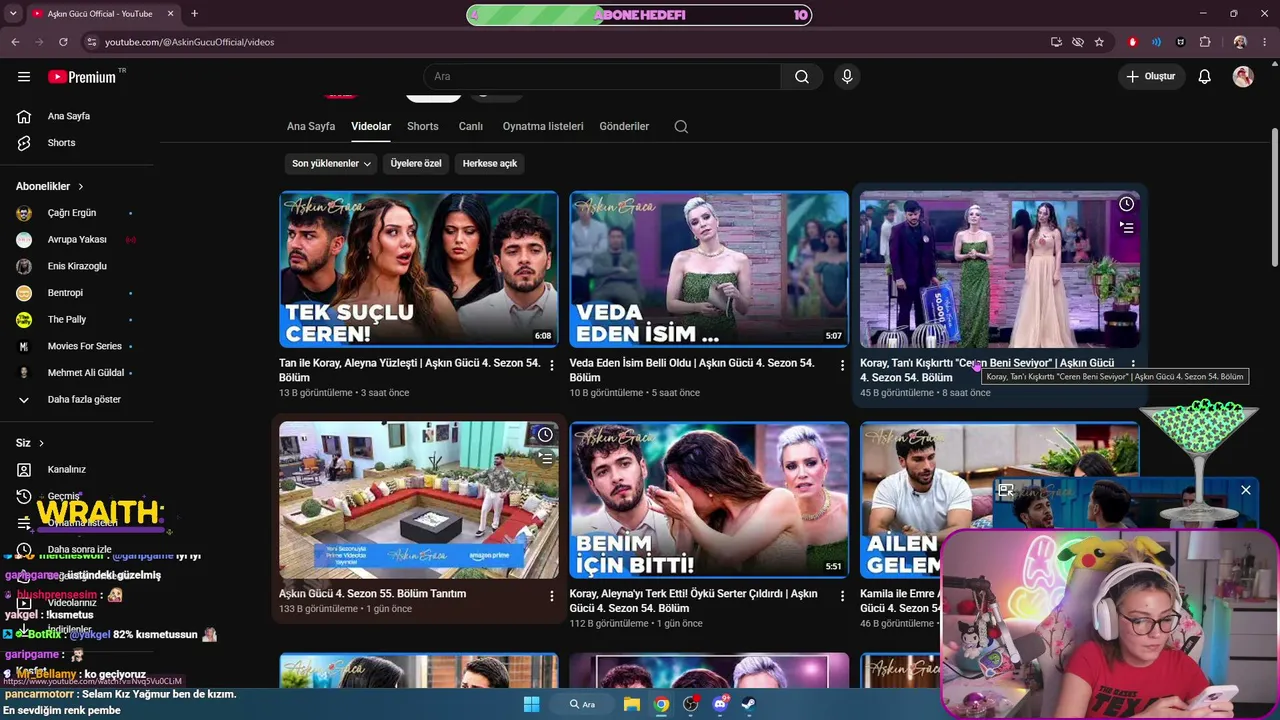
Task: Open the Chrome extensions puzzle menu
Action: (1205, 42)
